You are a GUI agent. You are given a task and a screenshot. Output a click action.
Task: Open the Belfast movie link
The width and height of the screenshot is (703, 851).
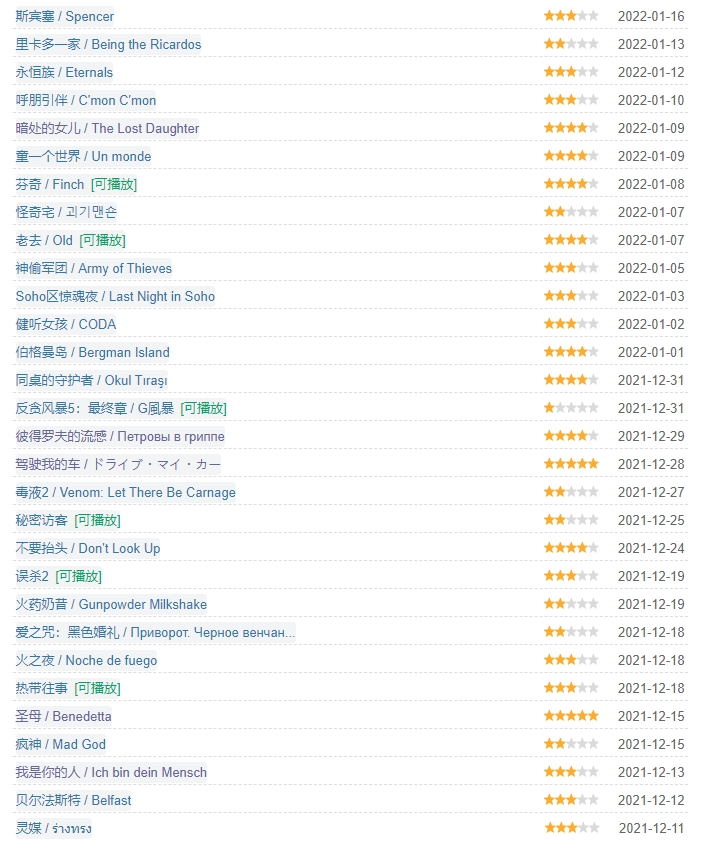click(73, 801)
